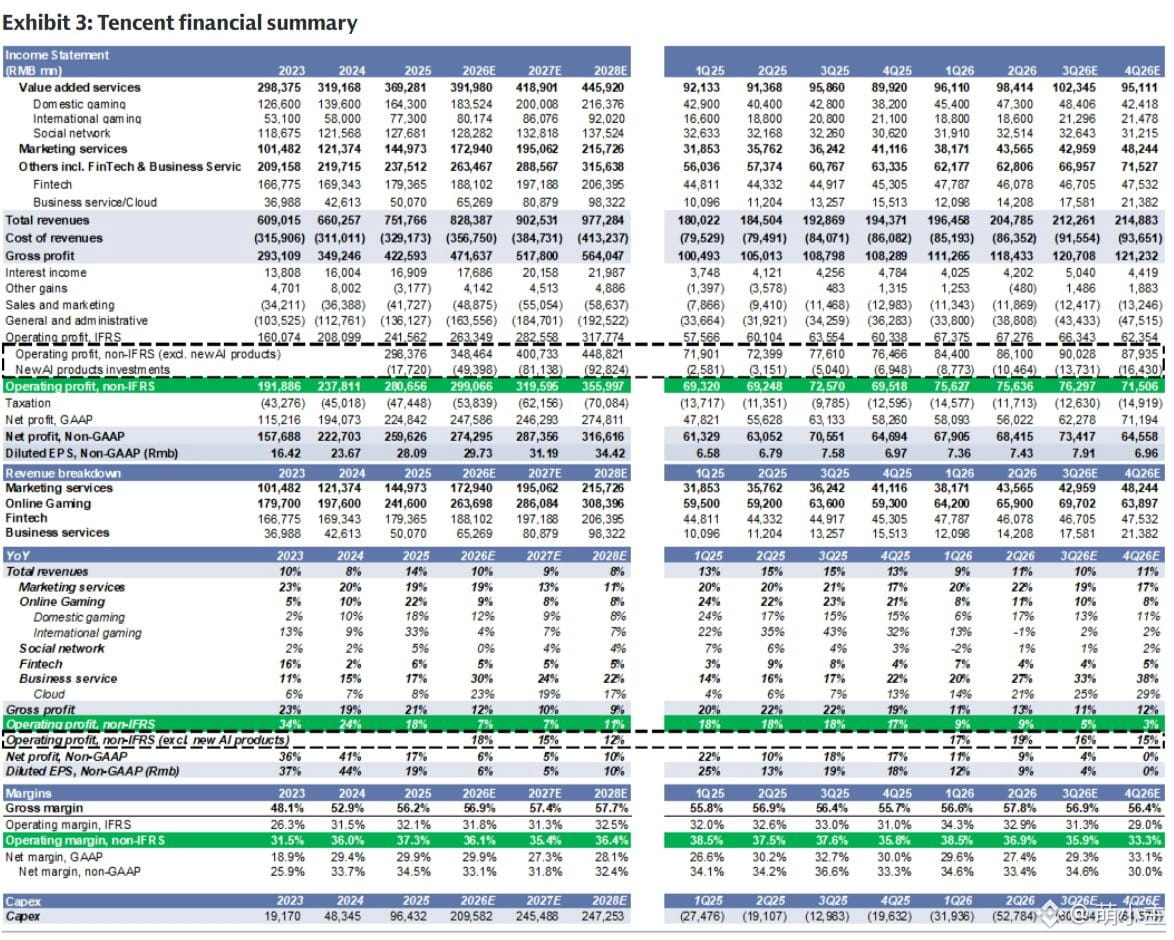Click Total revenues 2023 value "609,015"
This screenshot has width=1174, height=940.
(279, 220)
